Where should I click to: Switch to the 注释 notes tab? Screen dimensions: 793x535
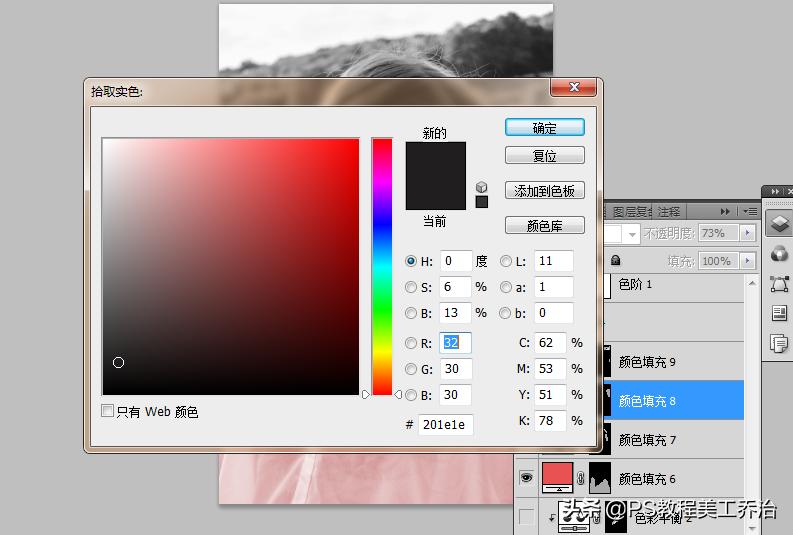point(669,211)
